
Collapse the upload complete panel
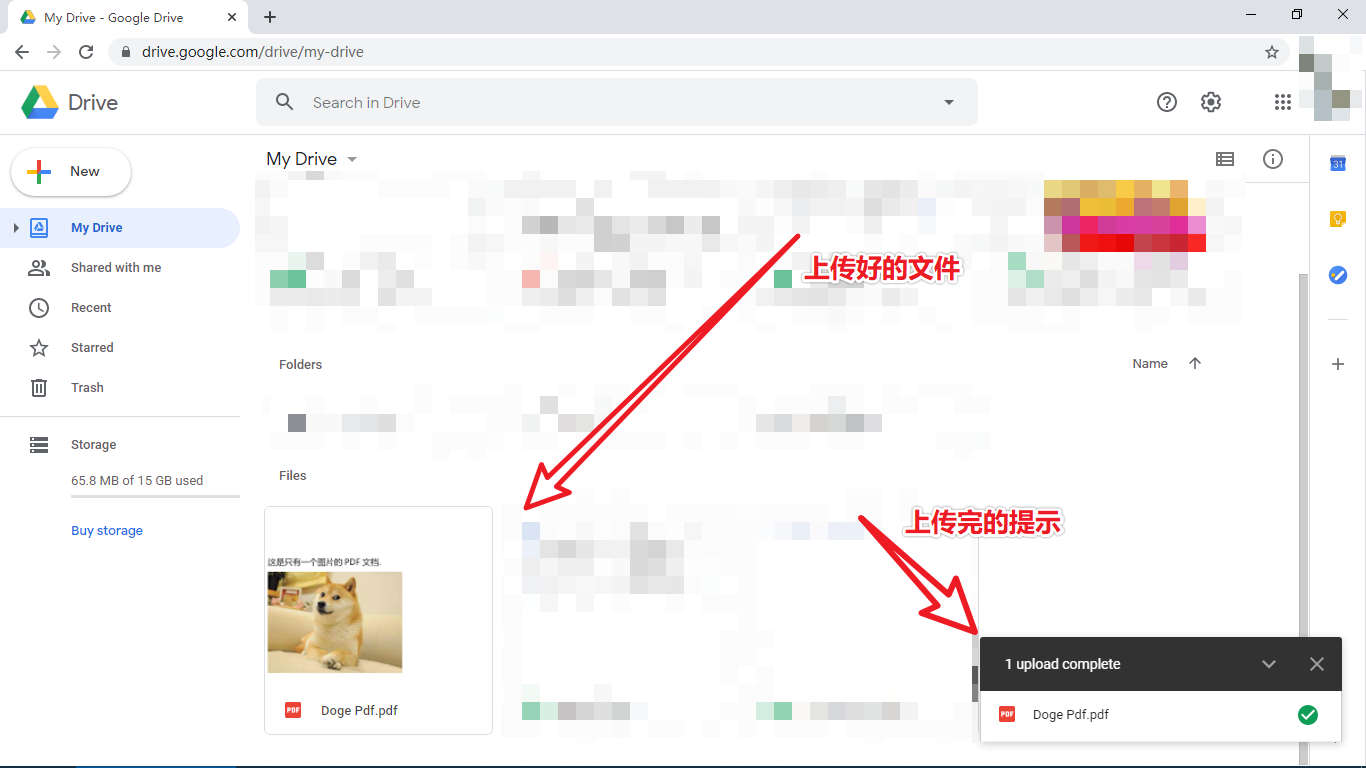click(1269, 664)
